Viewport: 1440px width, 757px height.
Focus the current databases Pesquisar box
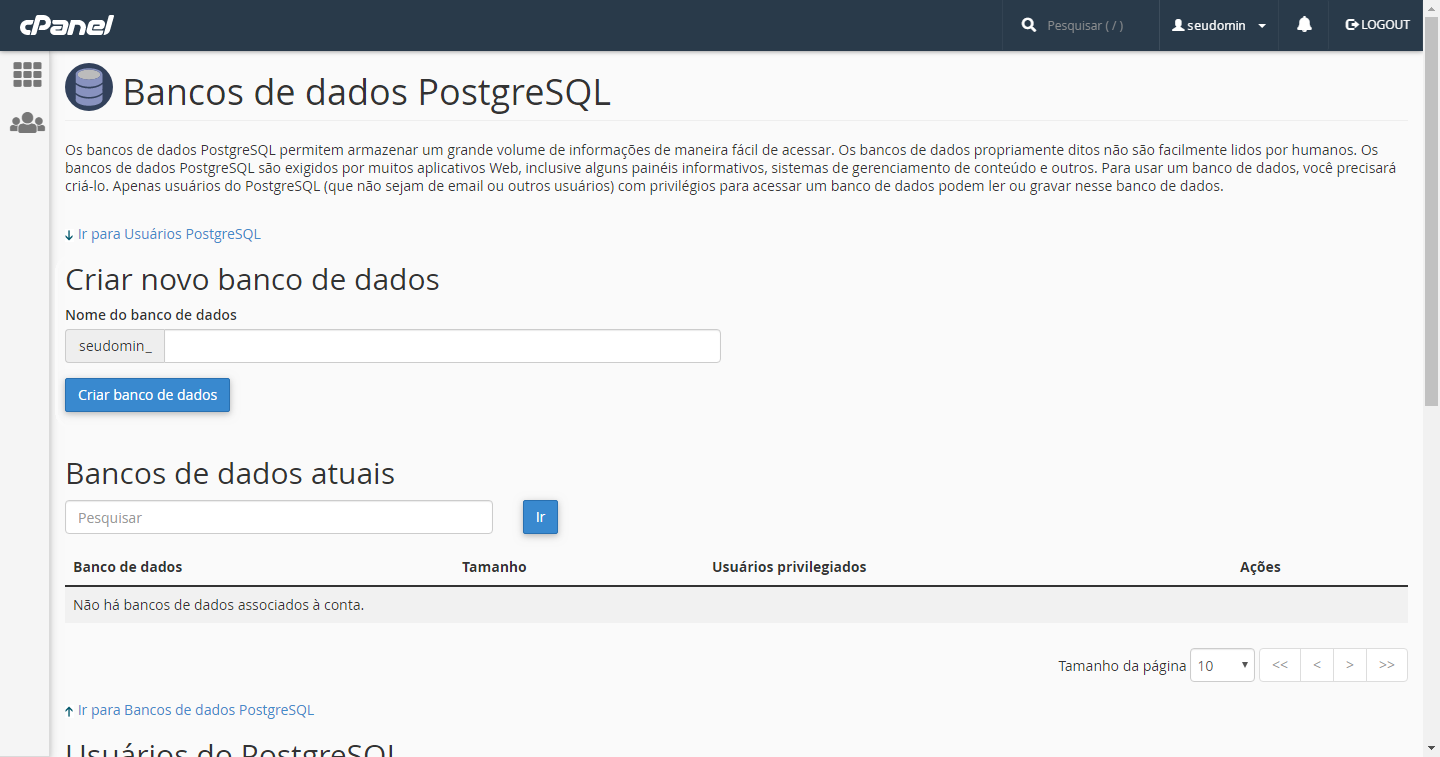pos(279,517)
